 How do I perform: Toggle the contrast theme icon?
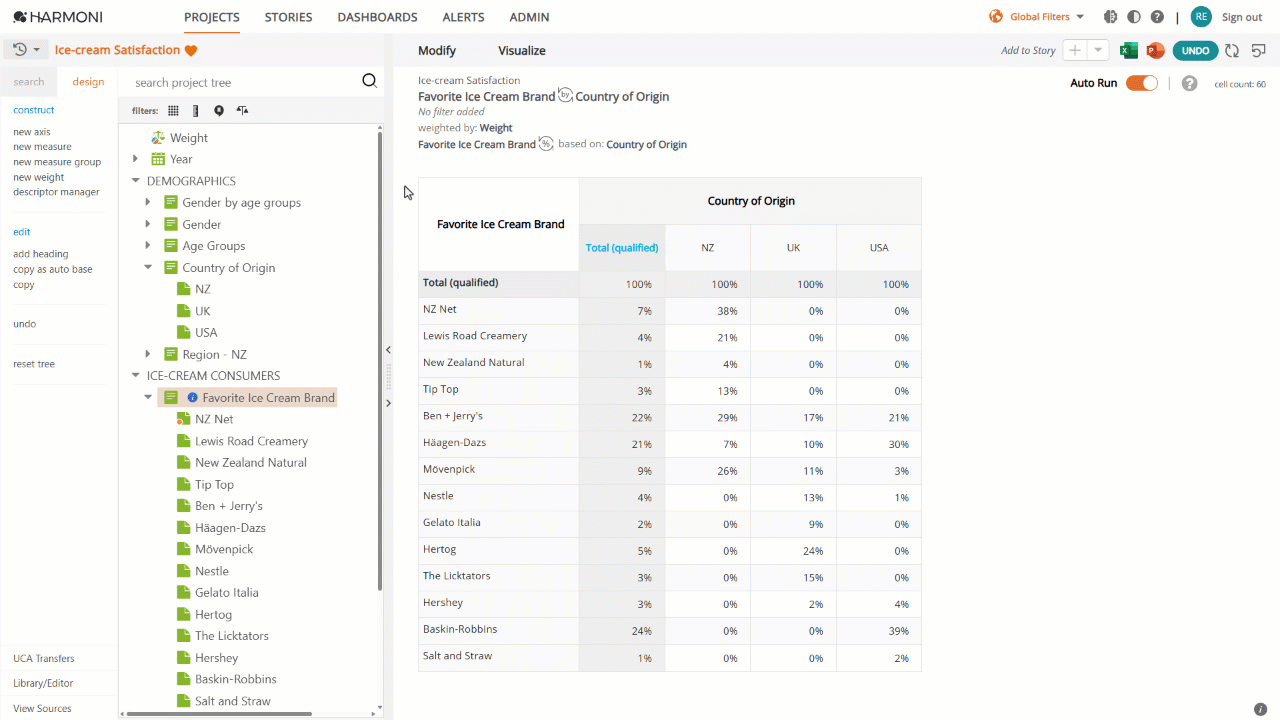tap(1134, 17)
